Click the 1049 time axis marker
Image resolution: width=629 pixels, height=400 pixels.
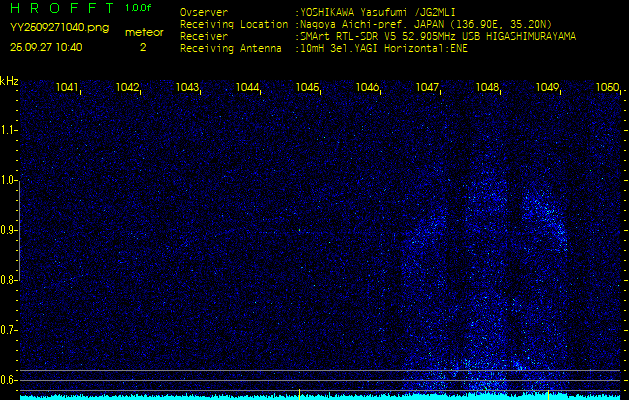click(548, 87)
